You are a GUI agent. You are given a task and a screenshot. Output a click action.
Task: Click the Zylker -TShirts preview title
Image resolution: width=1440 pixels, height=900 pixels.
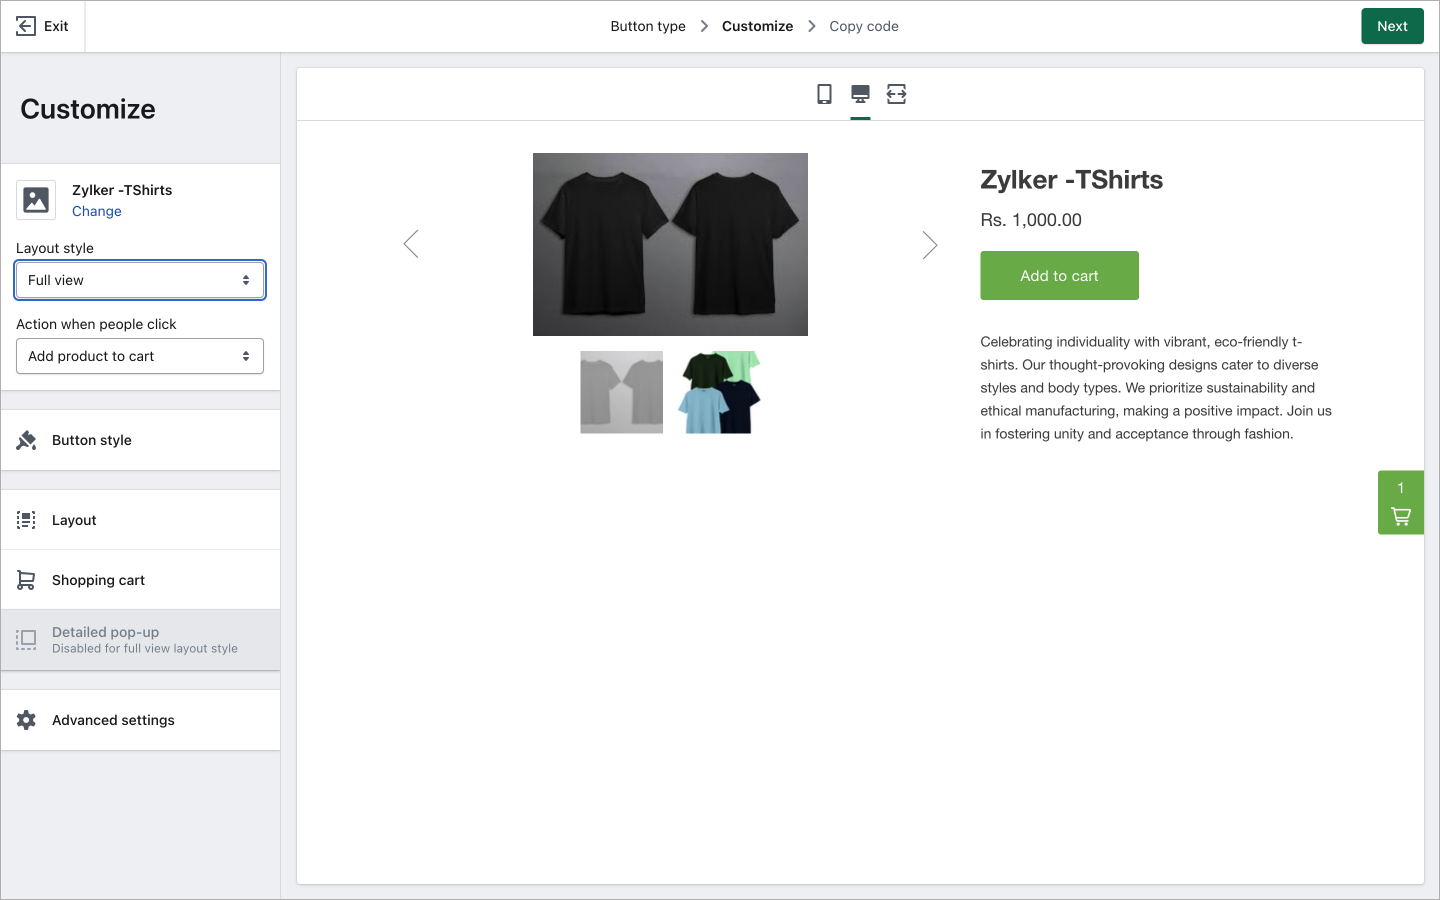(x=1071, y=180)
